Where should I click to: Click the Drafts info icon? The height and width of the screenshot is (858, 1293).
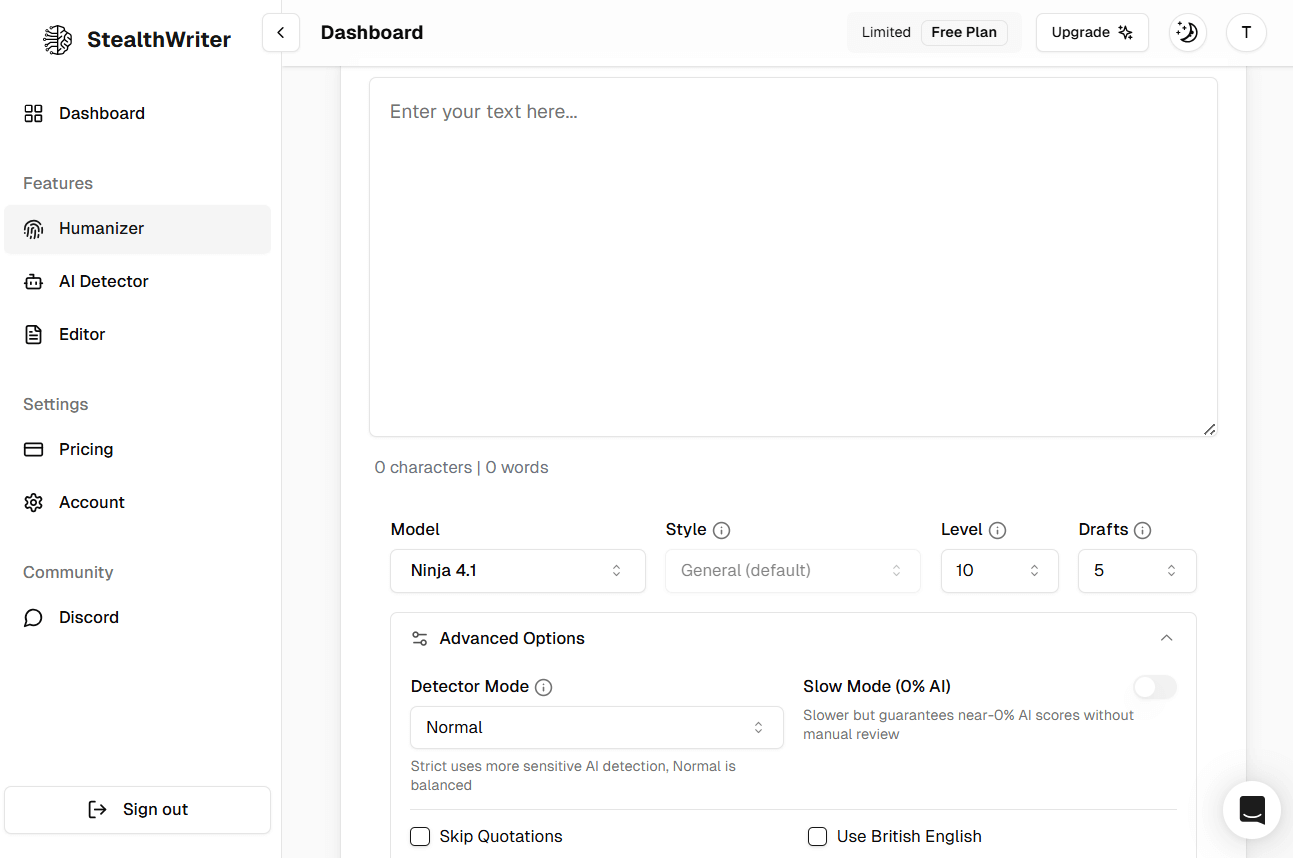click(1143, 530)
